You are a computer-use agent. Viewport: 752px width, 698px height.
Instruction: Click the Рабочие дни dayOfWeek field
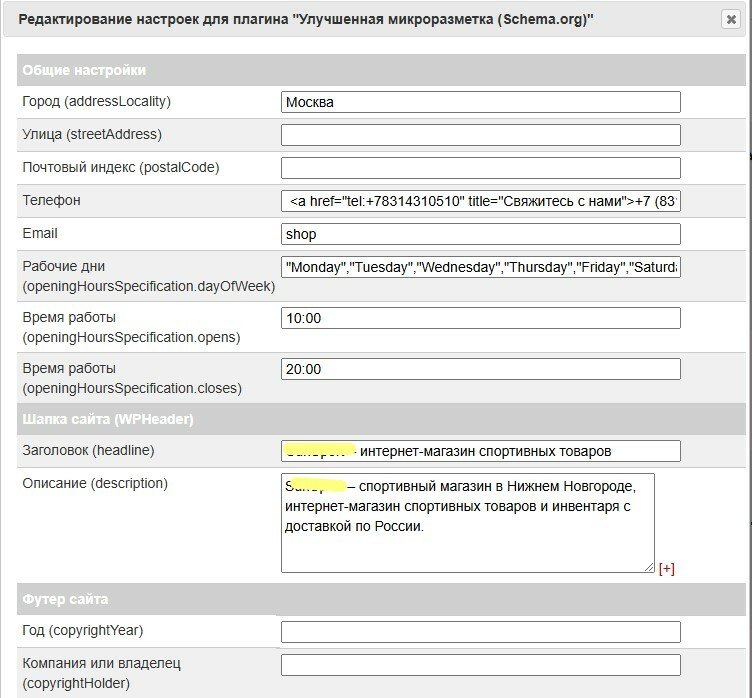[x=480, y=267]
